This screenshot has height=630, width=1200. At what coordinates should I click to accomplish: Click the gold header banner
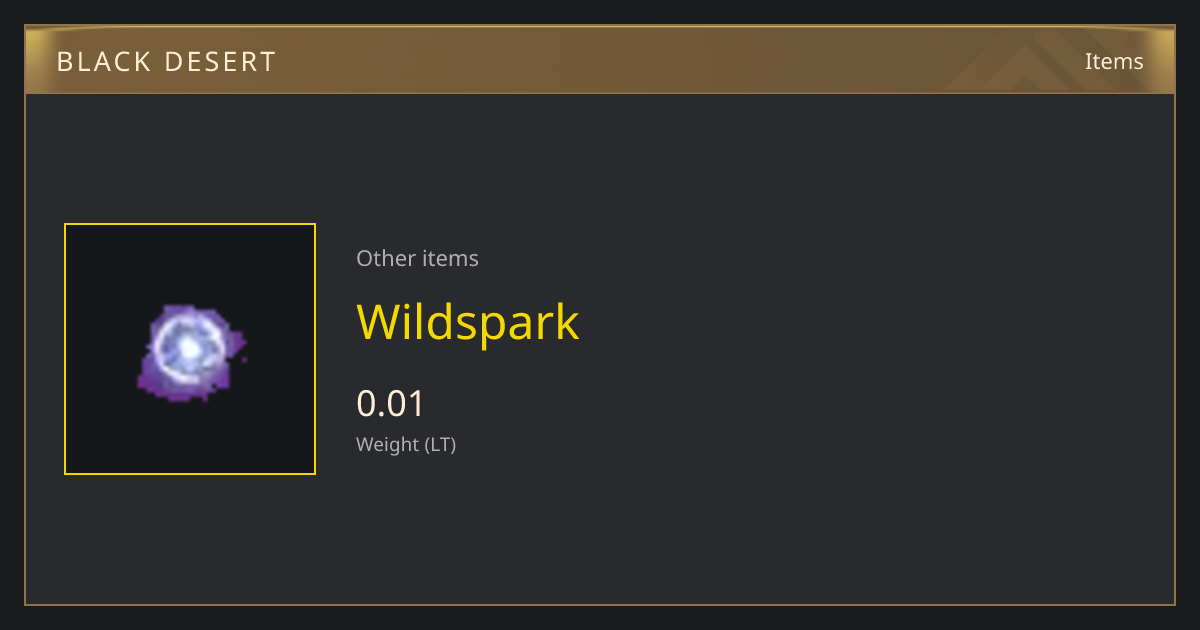pyautogui.click(x=600, y=60)
